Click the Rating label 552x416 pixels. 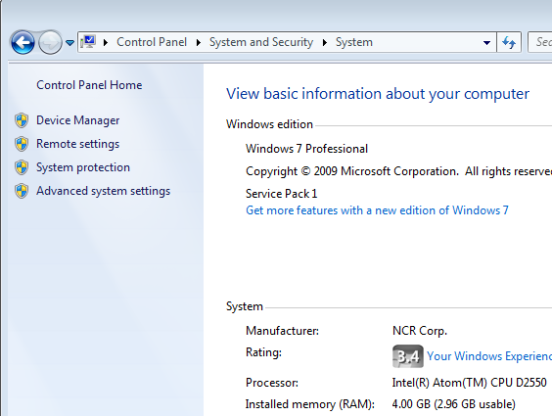click(264, 352)
